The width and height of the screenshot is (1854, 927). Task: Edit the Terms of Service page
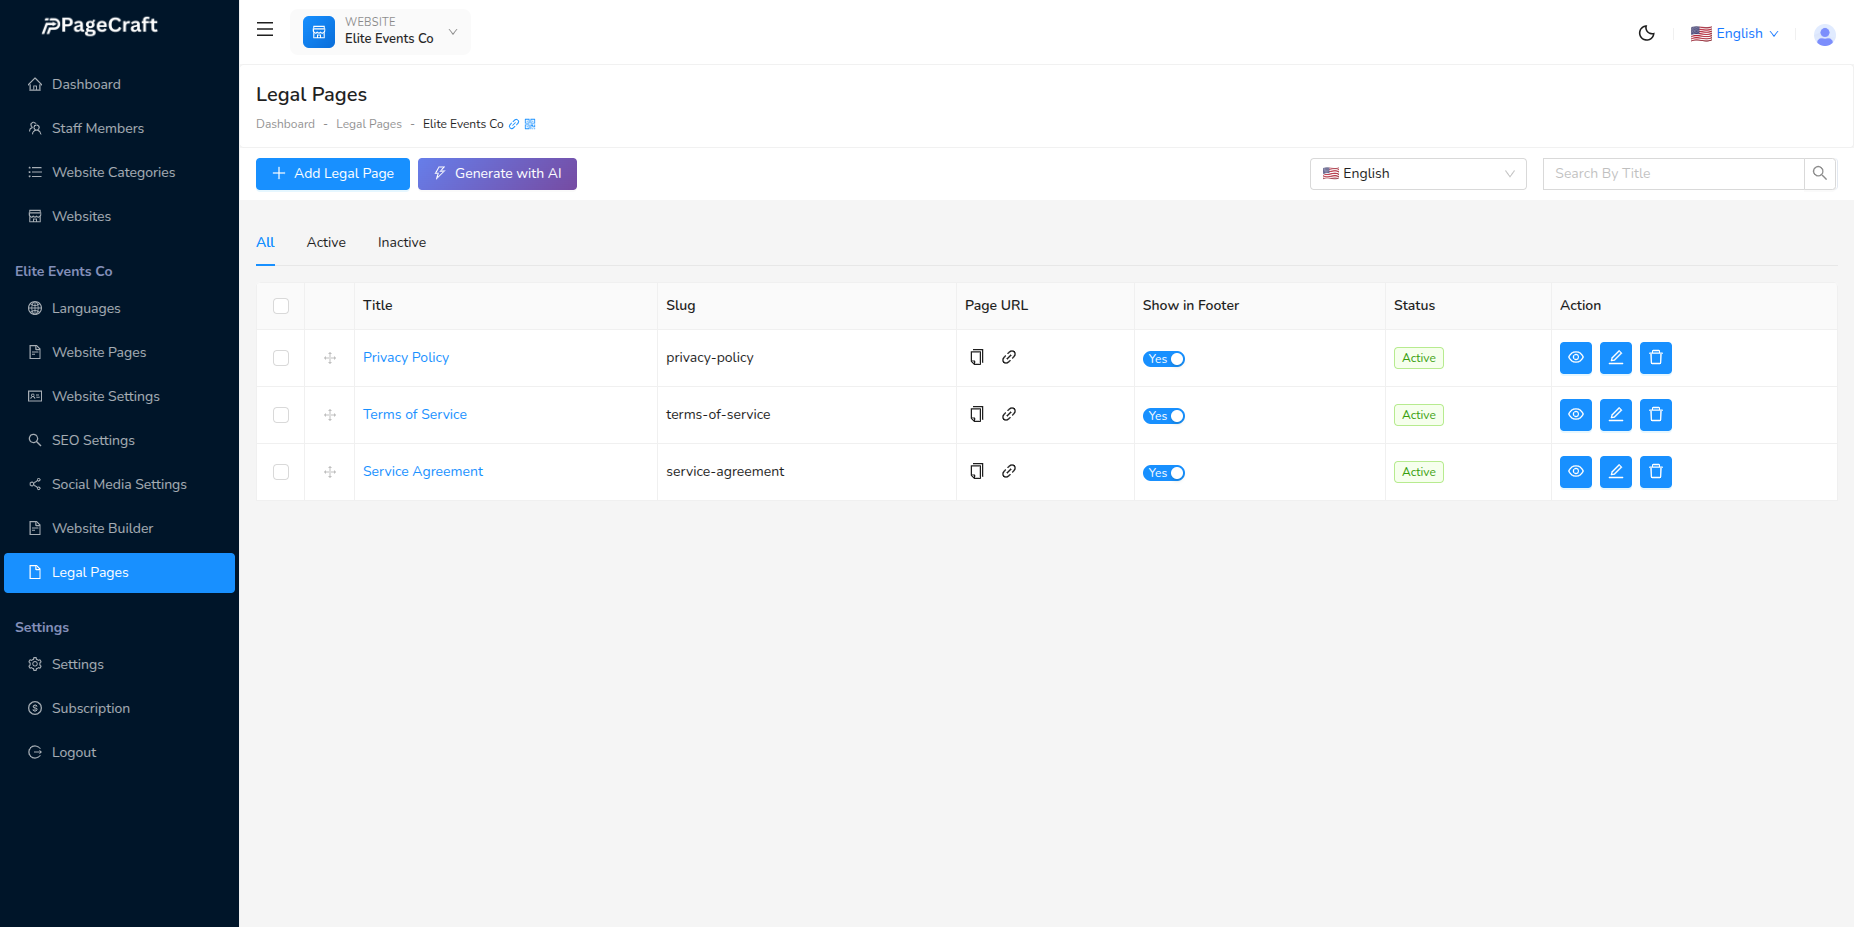(1615, 414)
